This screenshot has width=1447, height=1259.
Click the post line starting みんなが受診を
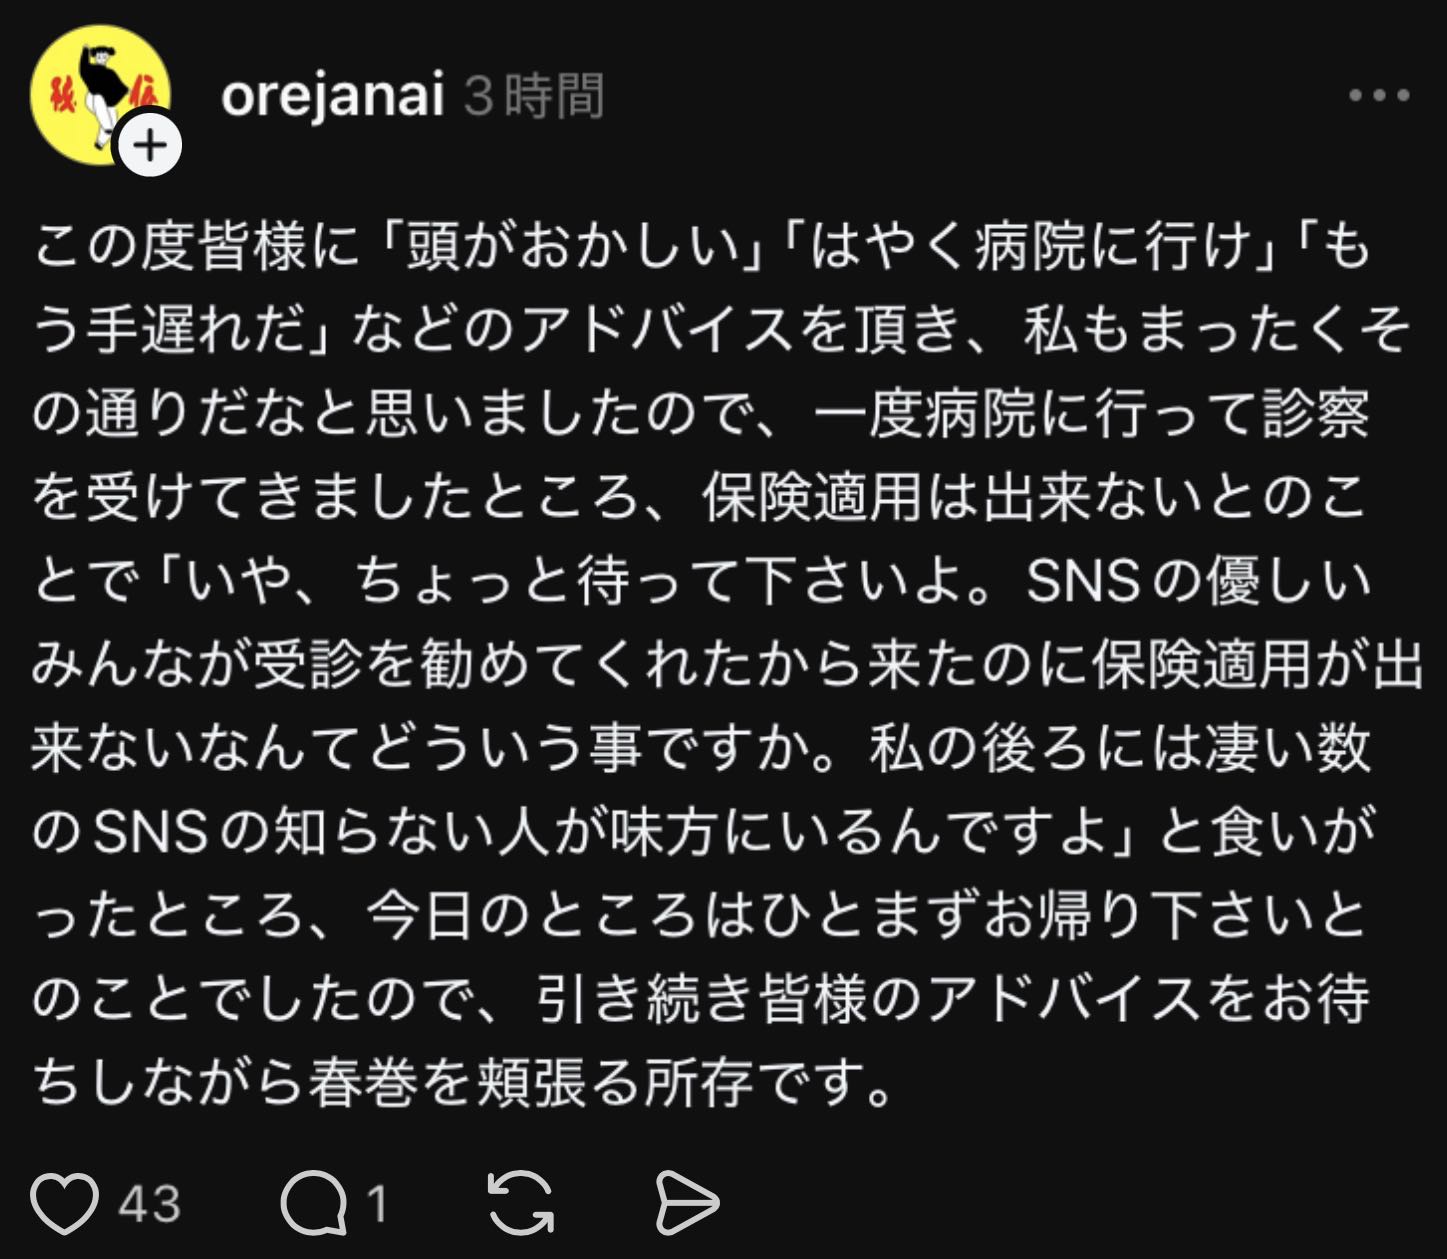[x=725, y=665]
